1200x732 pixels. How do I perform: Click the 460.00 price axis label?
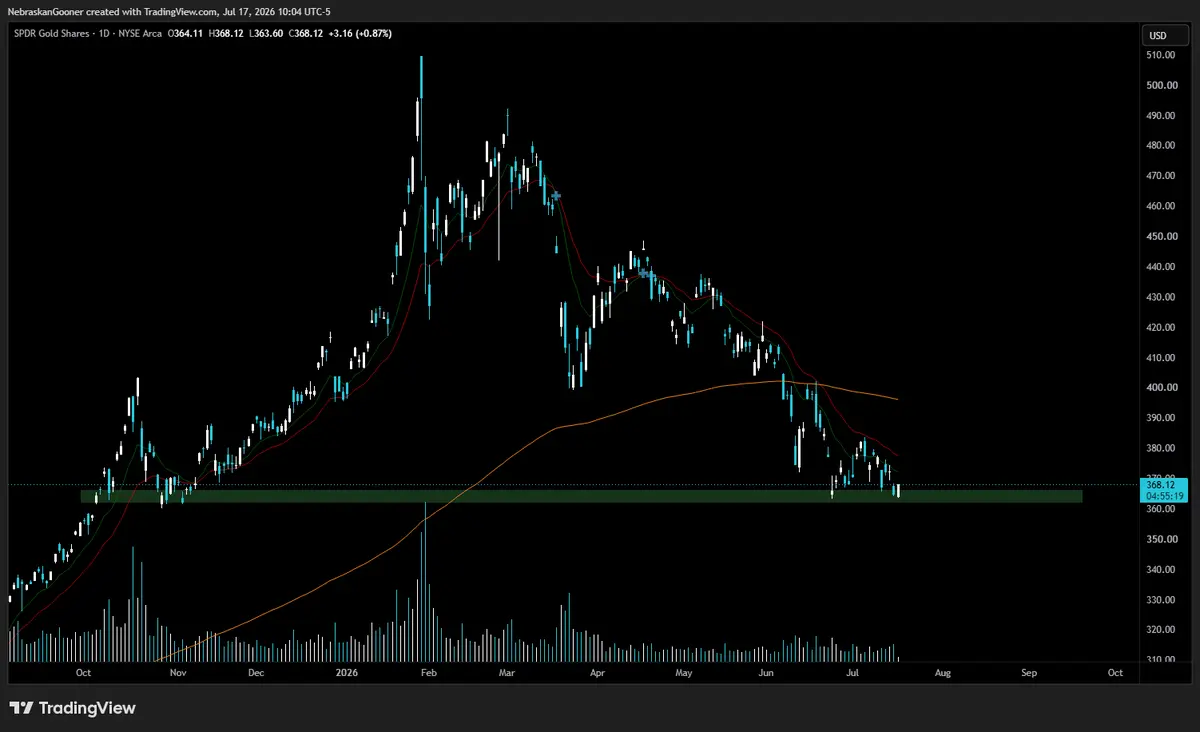[1159, 207]
